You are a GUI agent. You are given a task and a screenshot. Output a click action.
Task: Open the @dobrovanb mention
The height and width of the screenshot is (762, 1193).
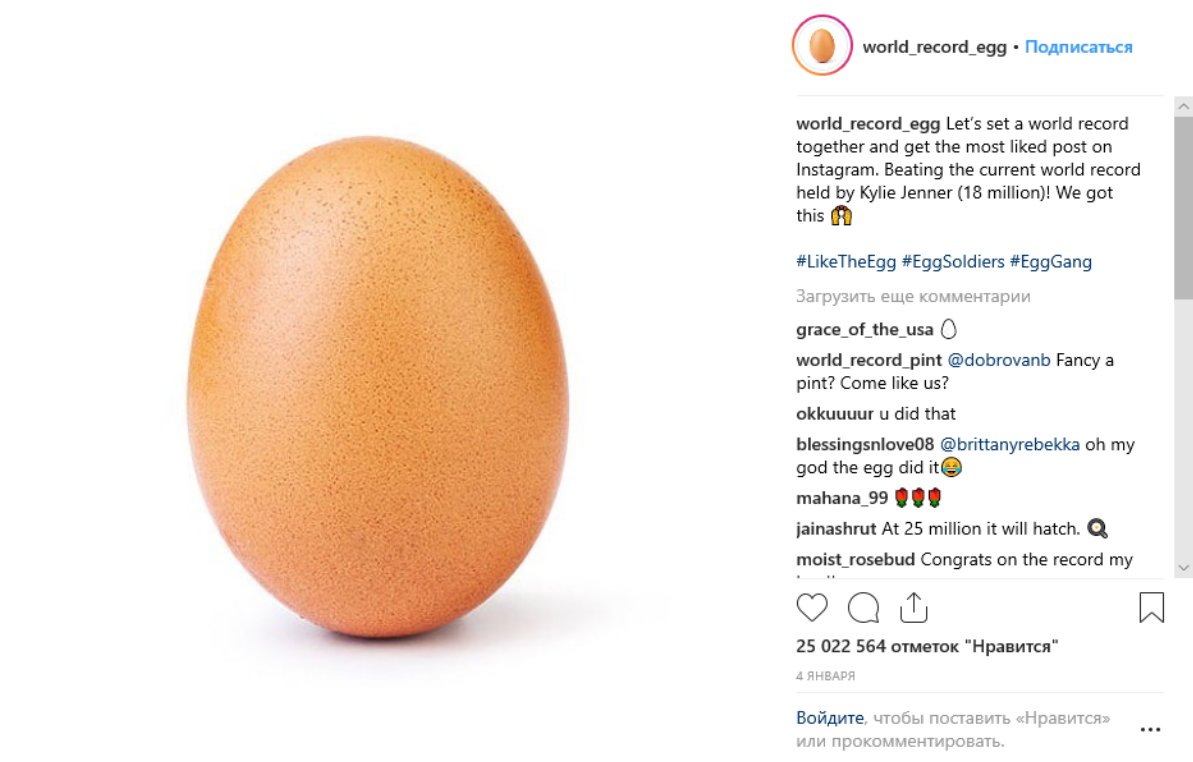(998, 360)
